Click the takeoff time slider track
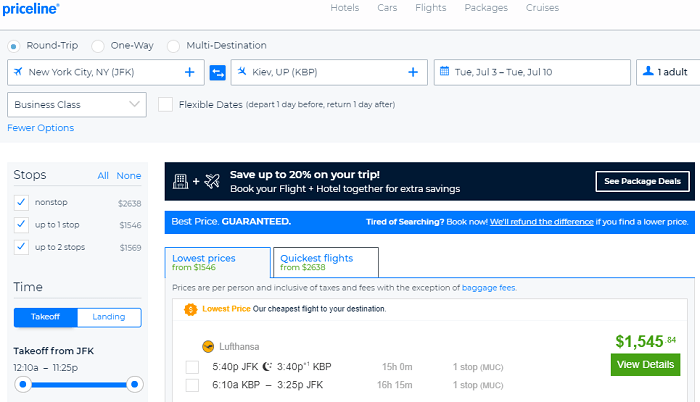 (x=79, y=384)
